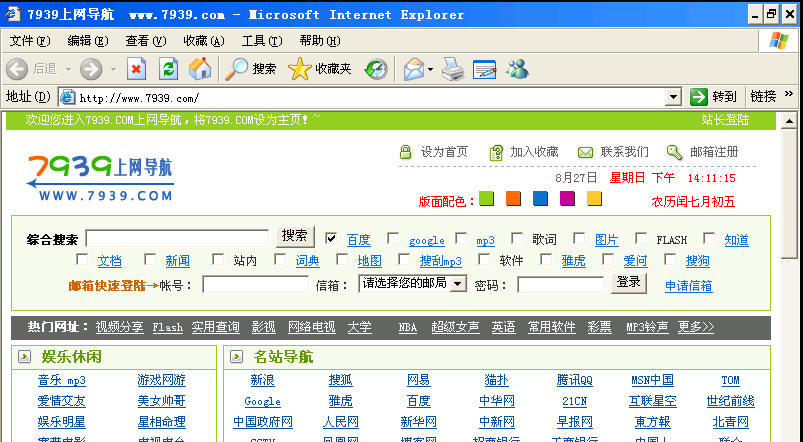Click the IE page icon in address bar
Image resolution: width=803 pixels, height=442 pixels.
coord(68,97)
